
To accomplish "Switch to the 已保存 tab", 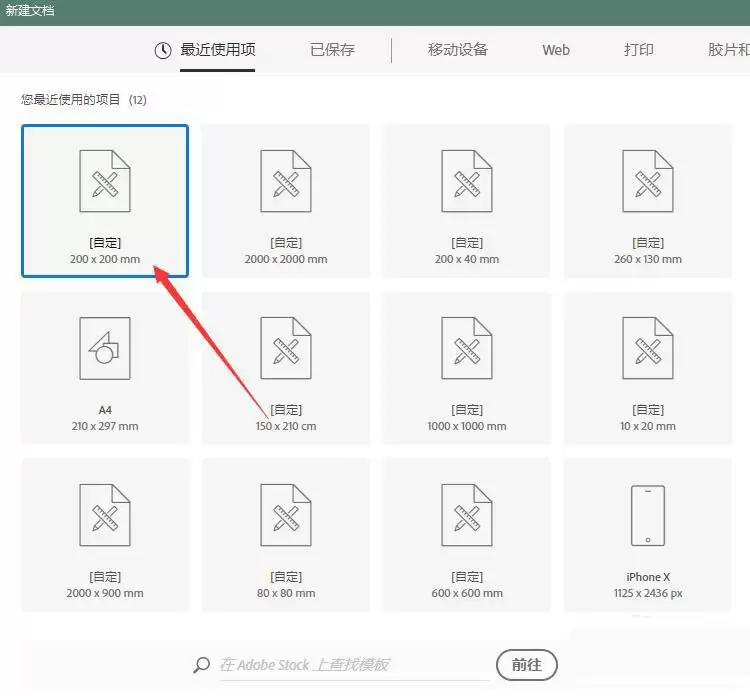I will (332, 50).
